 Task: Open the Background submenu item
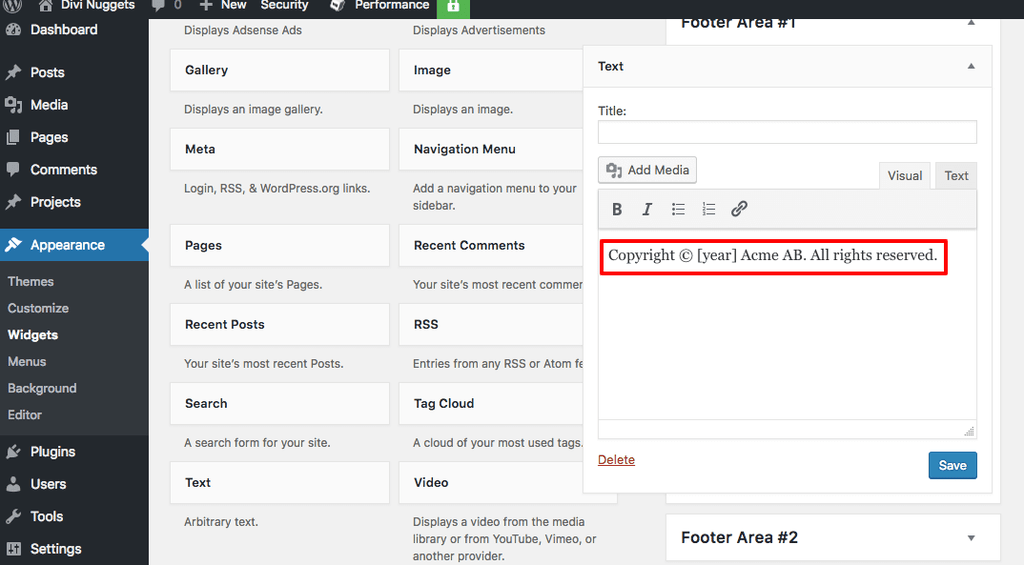pos(42,389)
